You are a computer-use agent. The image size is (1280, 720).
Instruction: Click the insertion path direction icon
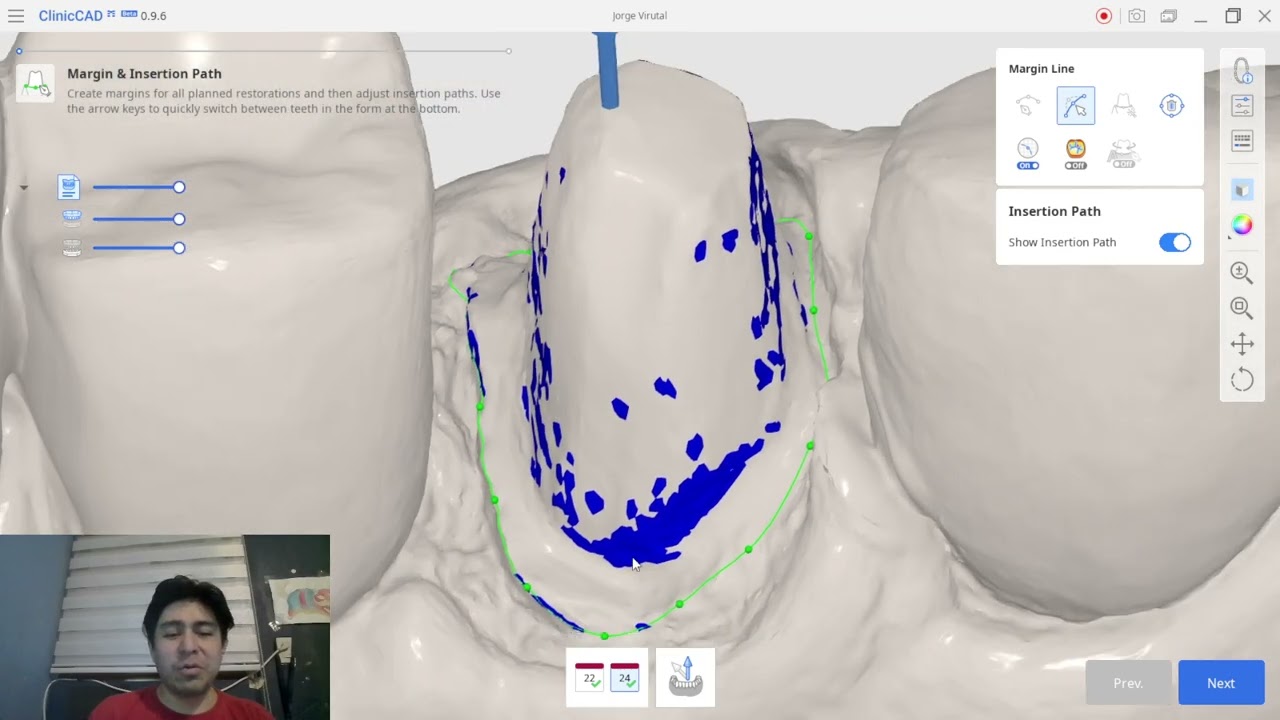pyautogui.click(x=686, y=677)
